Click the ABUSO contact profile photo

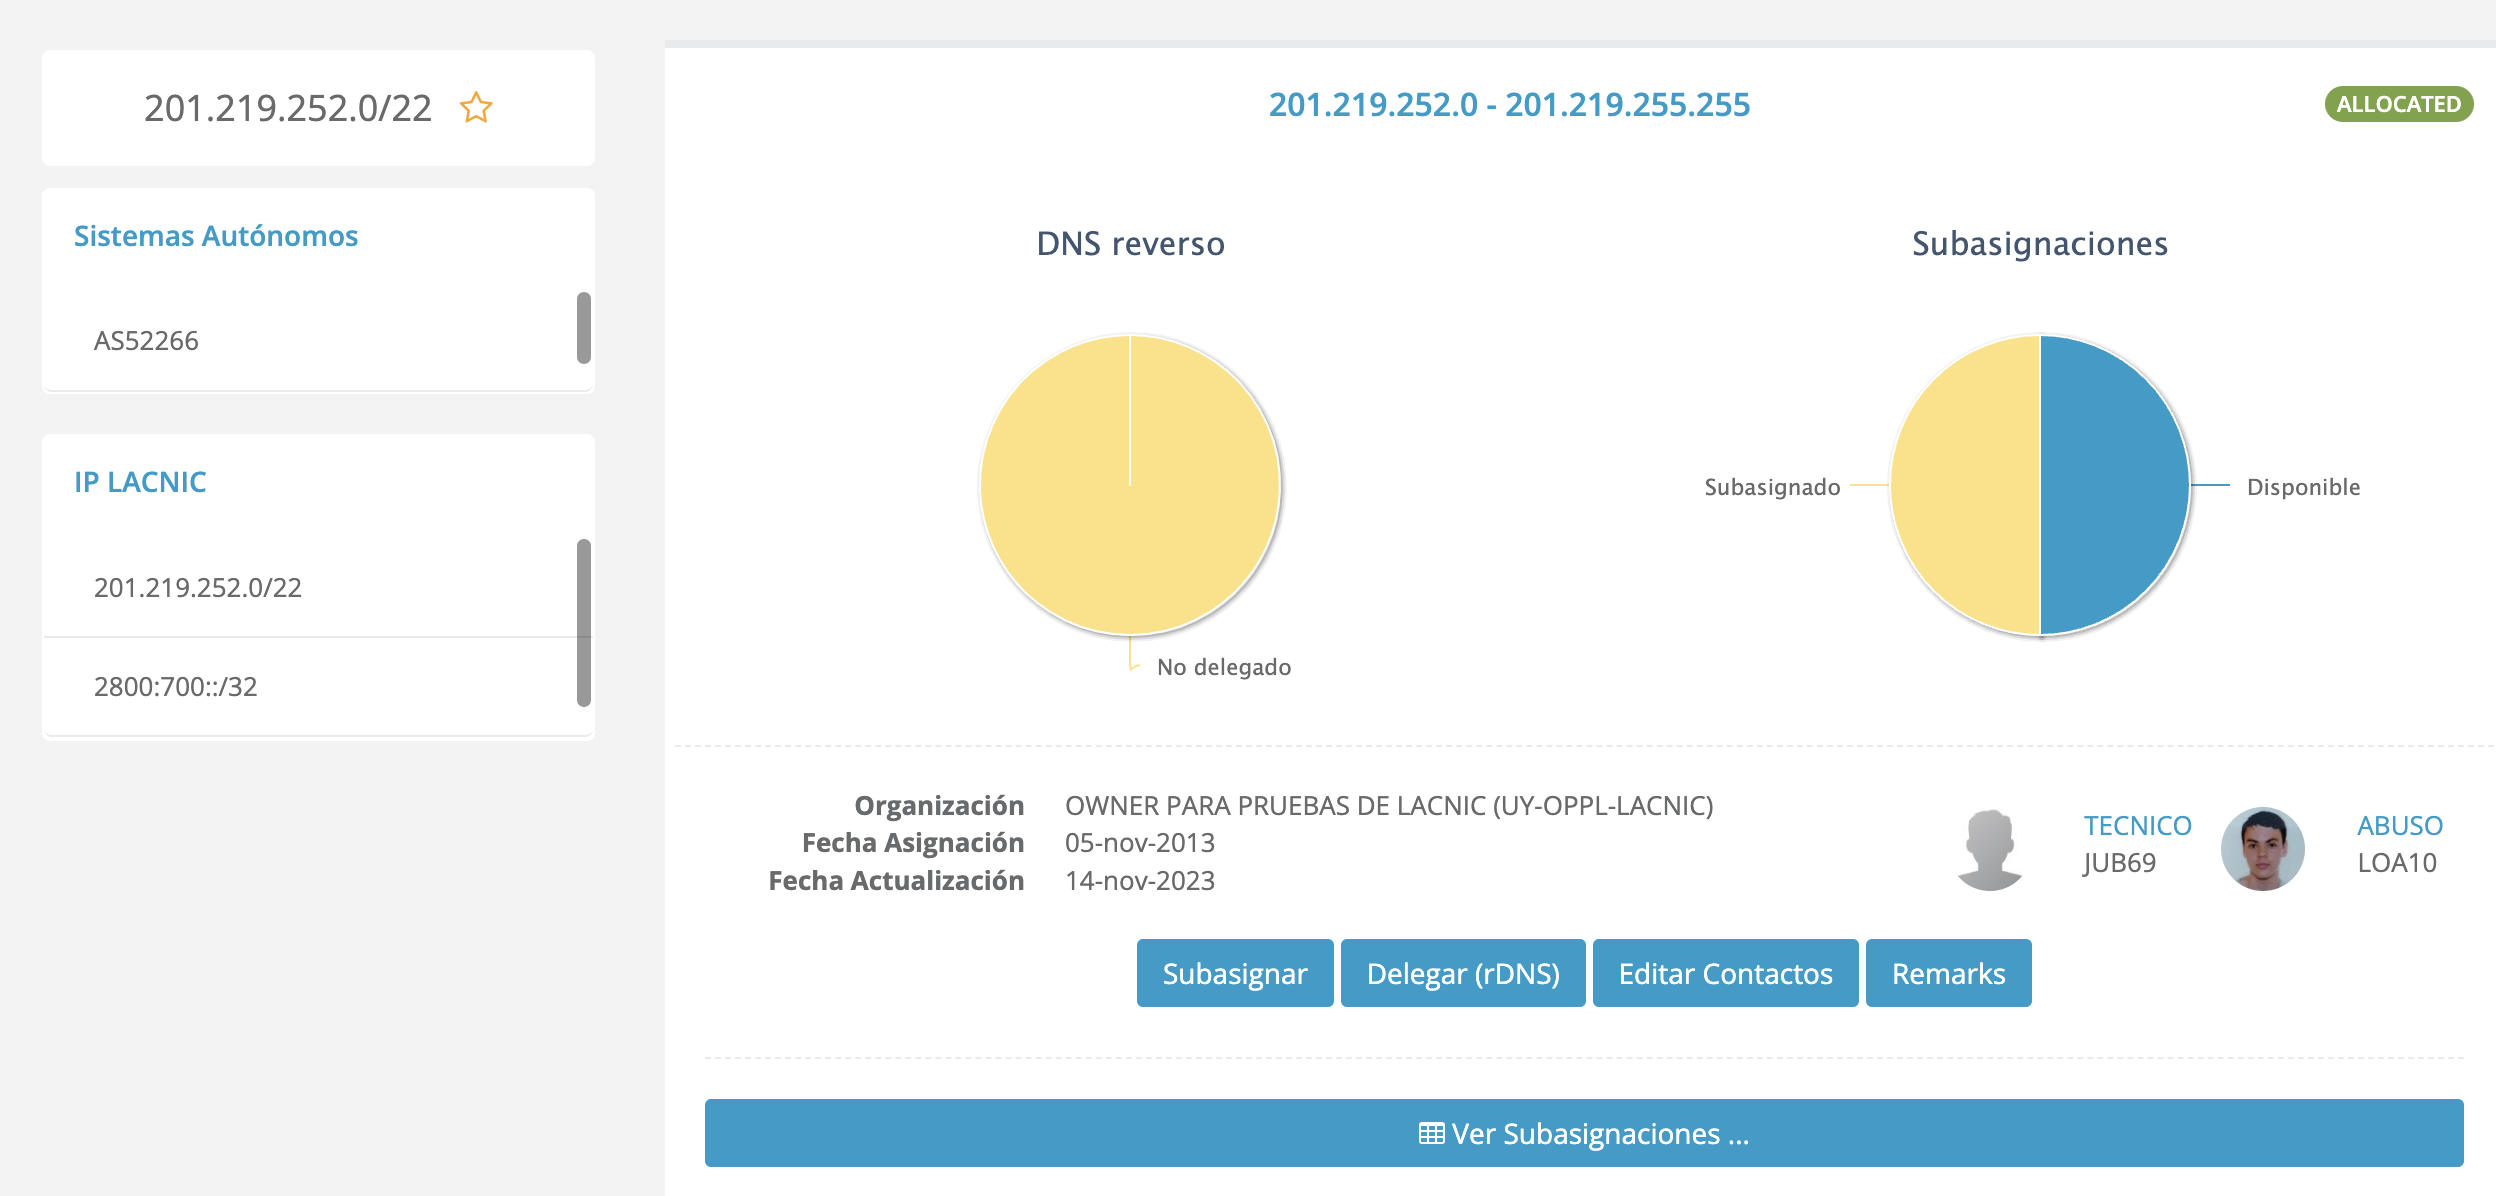[2262, 849]
